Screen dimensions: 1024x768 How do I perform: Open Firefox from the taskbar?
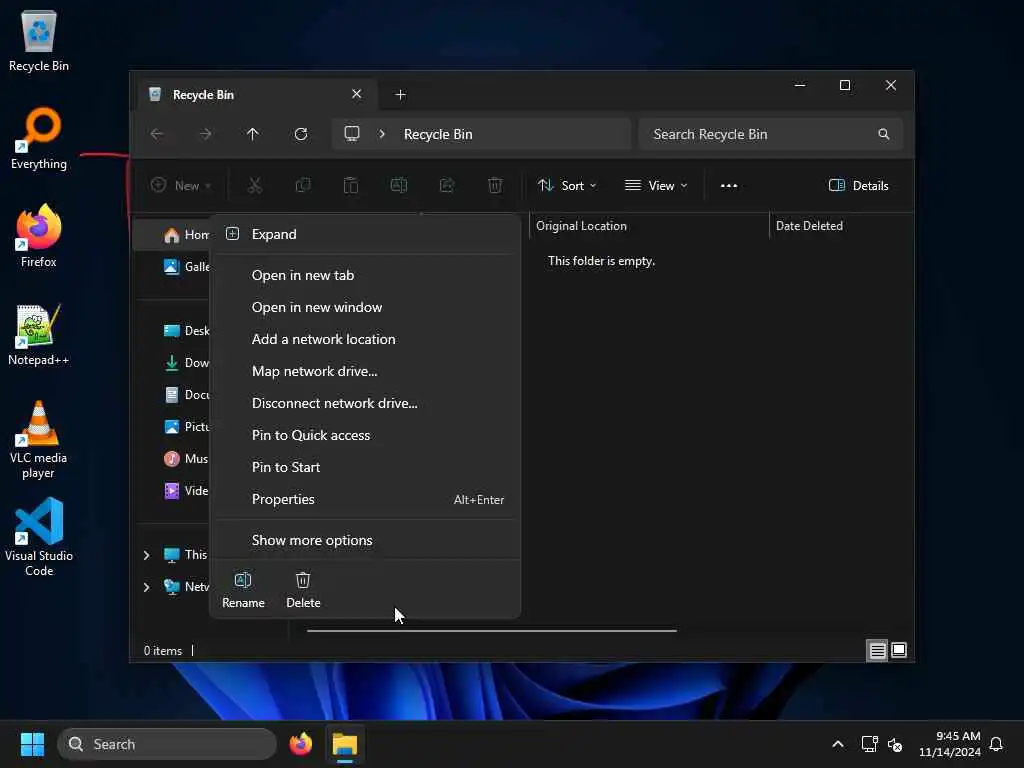pos(300,744)
